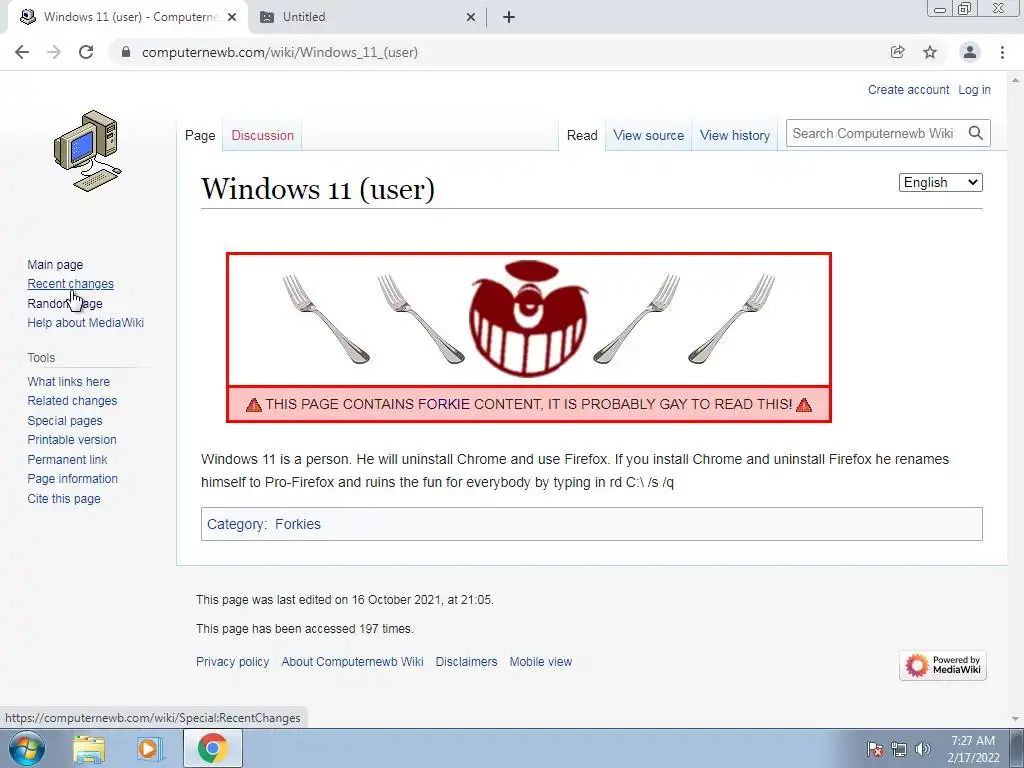Click the network tray icon
Screen dimensions: 1024x768
tap(899, 749)
